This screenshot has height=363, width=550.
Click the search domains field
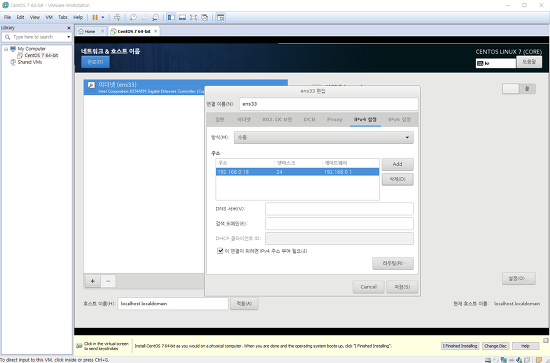pyautogui.click(x=339, y=224)
